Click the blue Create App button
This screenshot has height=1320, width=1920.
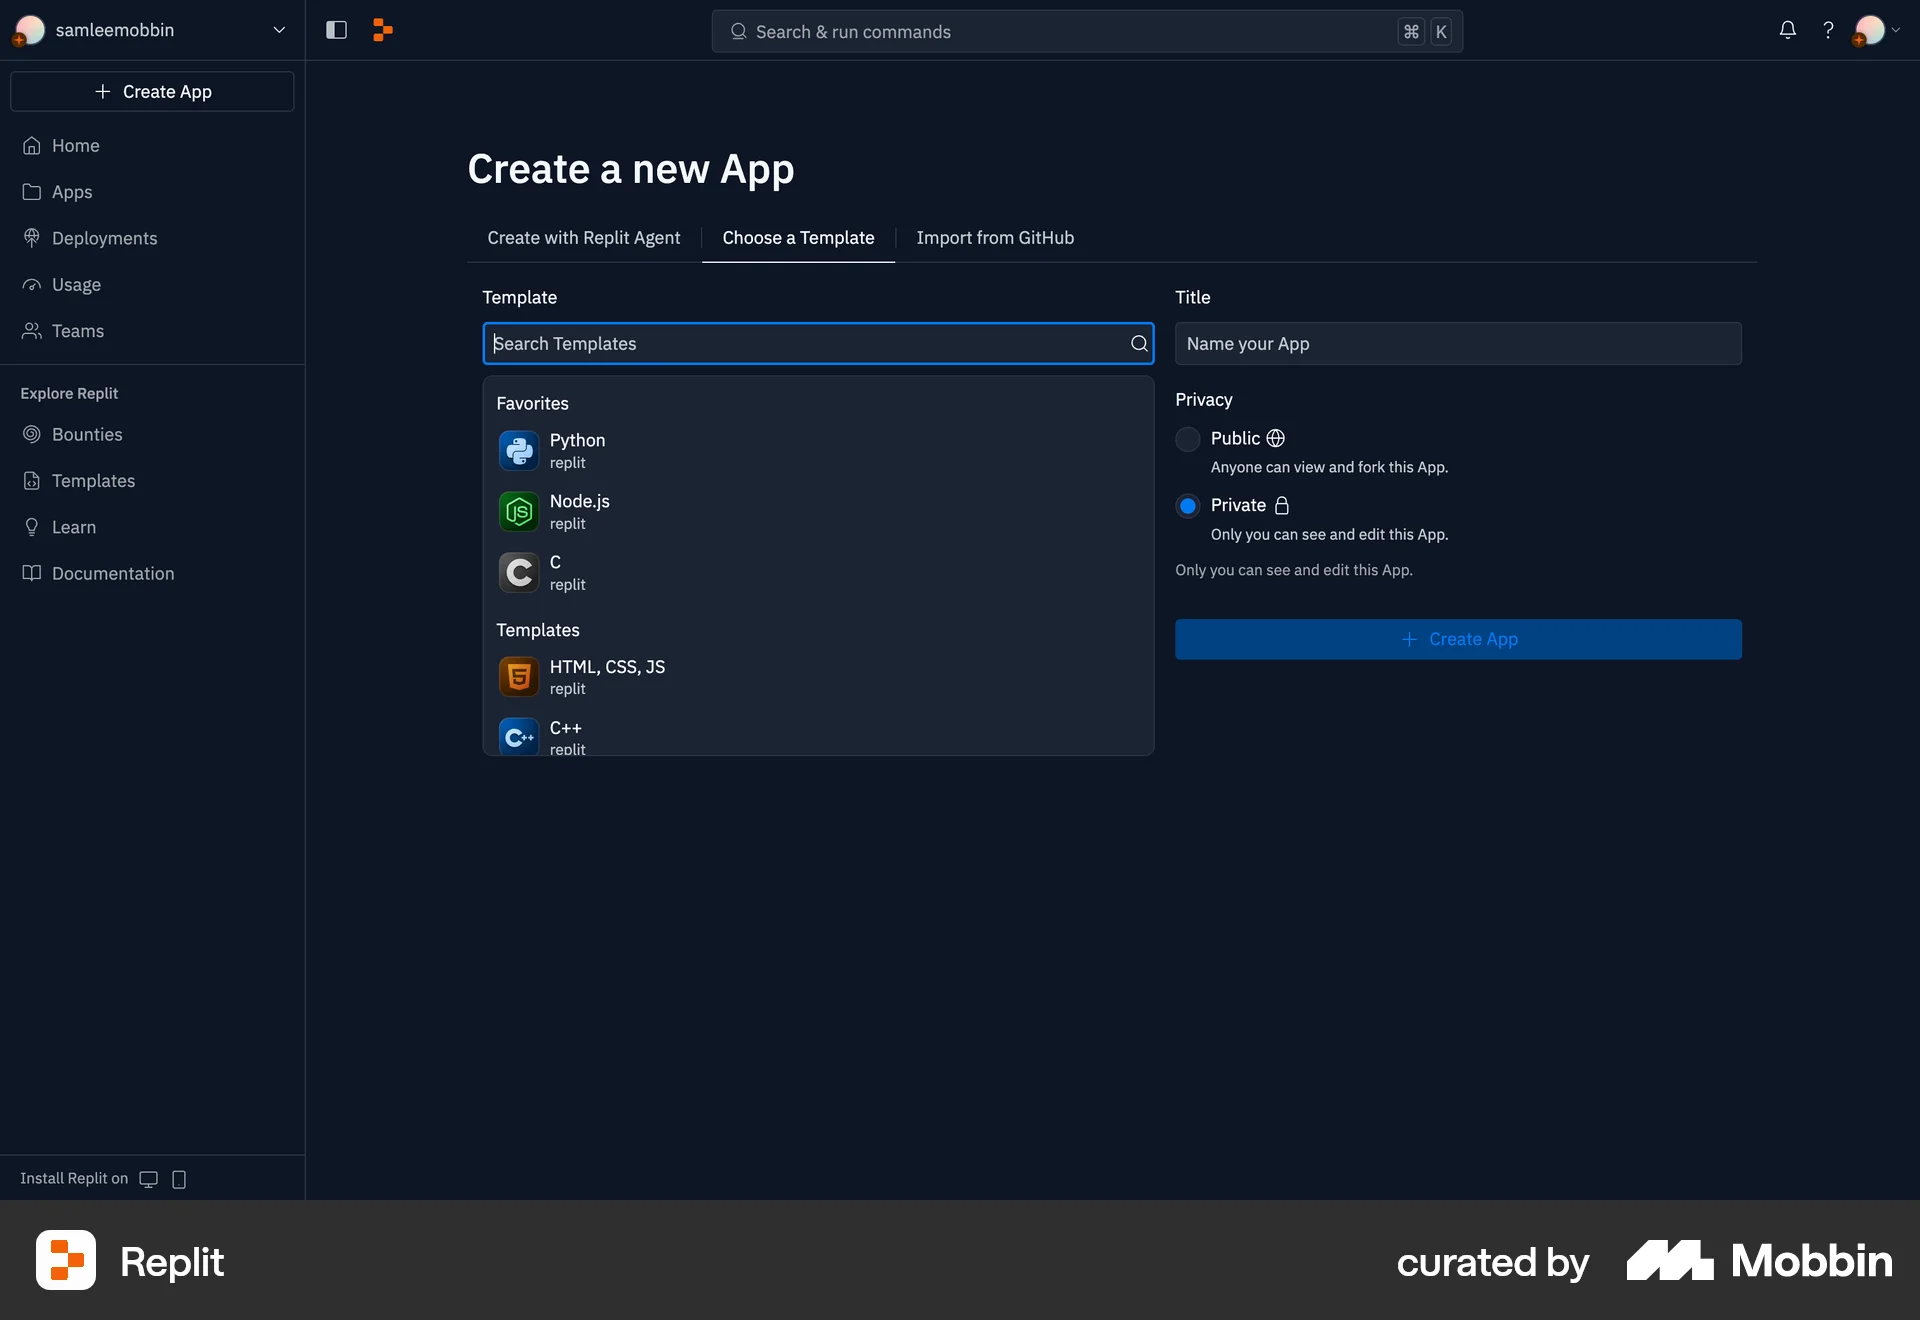pyautogui.click(x=1459, y=639)
